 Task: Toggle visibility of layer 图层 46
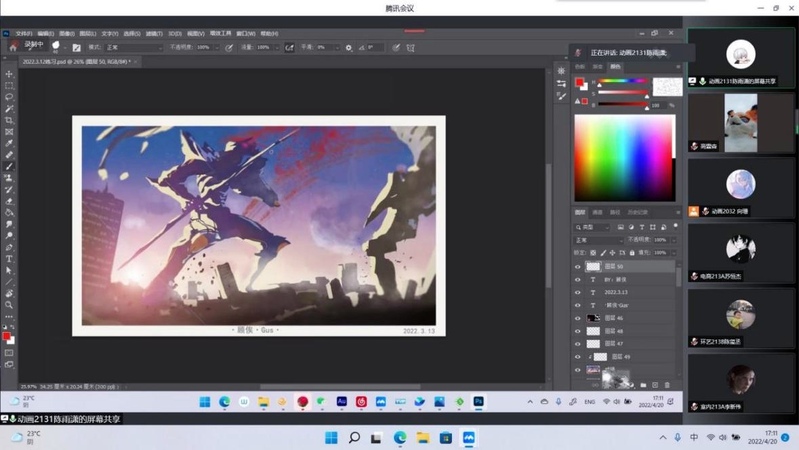[x=577, y=318]
